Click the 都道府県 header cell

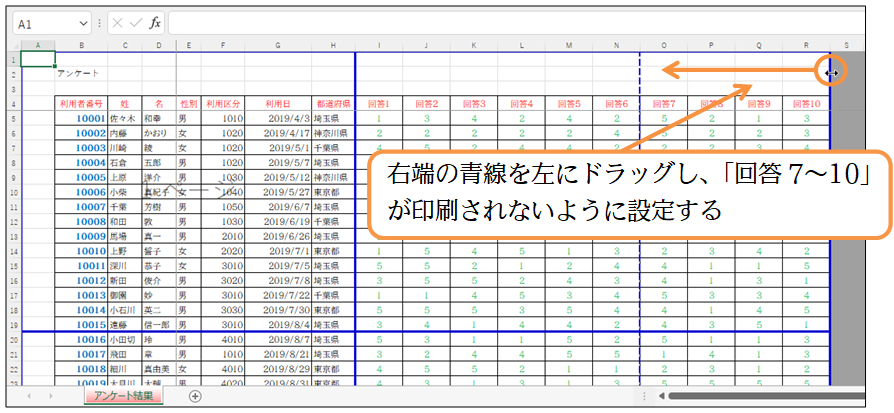(333, 104)
